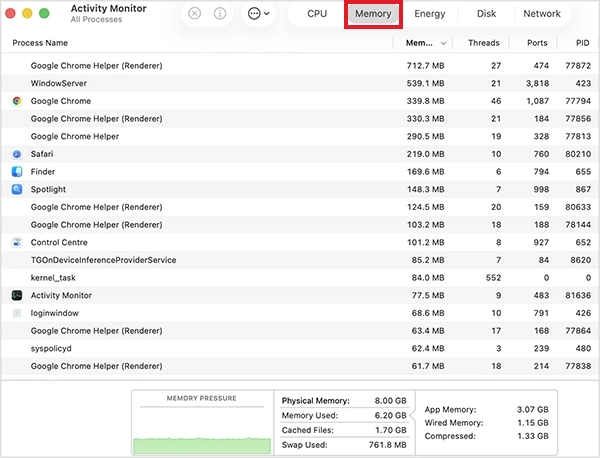
Task: Select Google Chrome Helper (Renderer) 712.7 MB row
Action: pos(300,66)
